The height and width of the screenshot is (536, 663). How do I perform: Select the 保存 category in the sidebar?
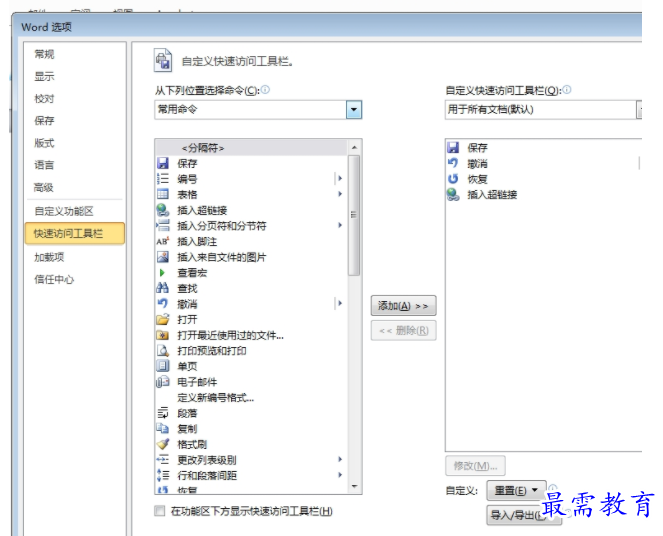44,121
